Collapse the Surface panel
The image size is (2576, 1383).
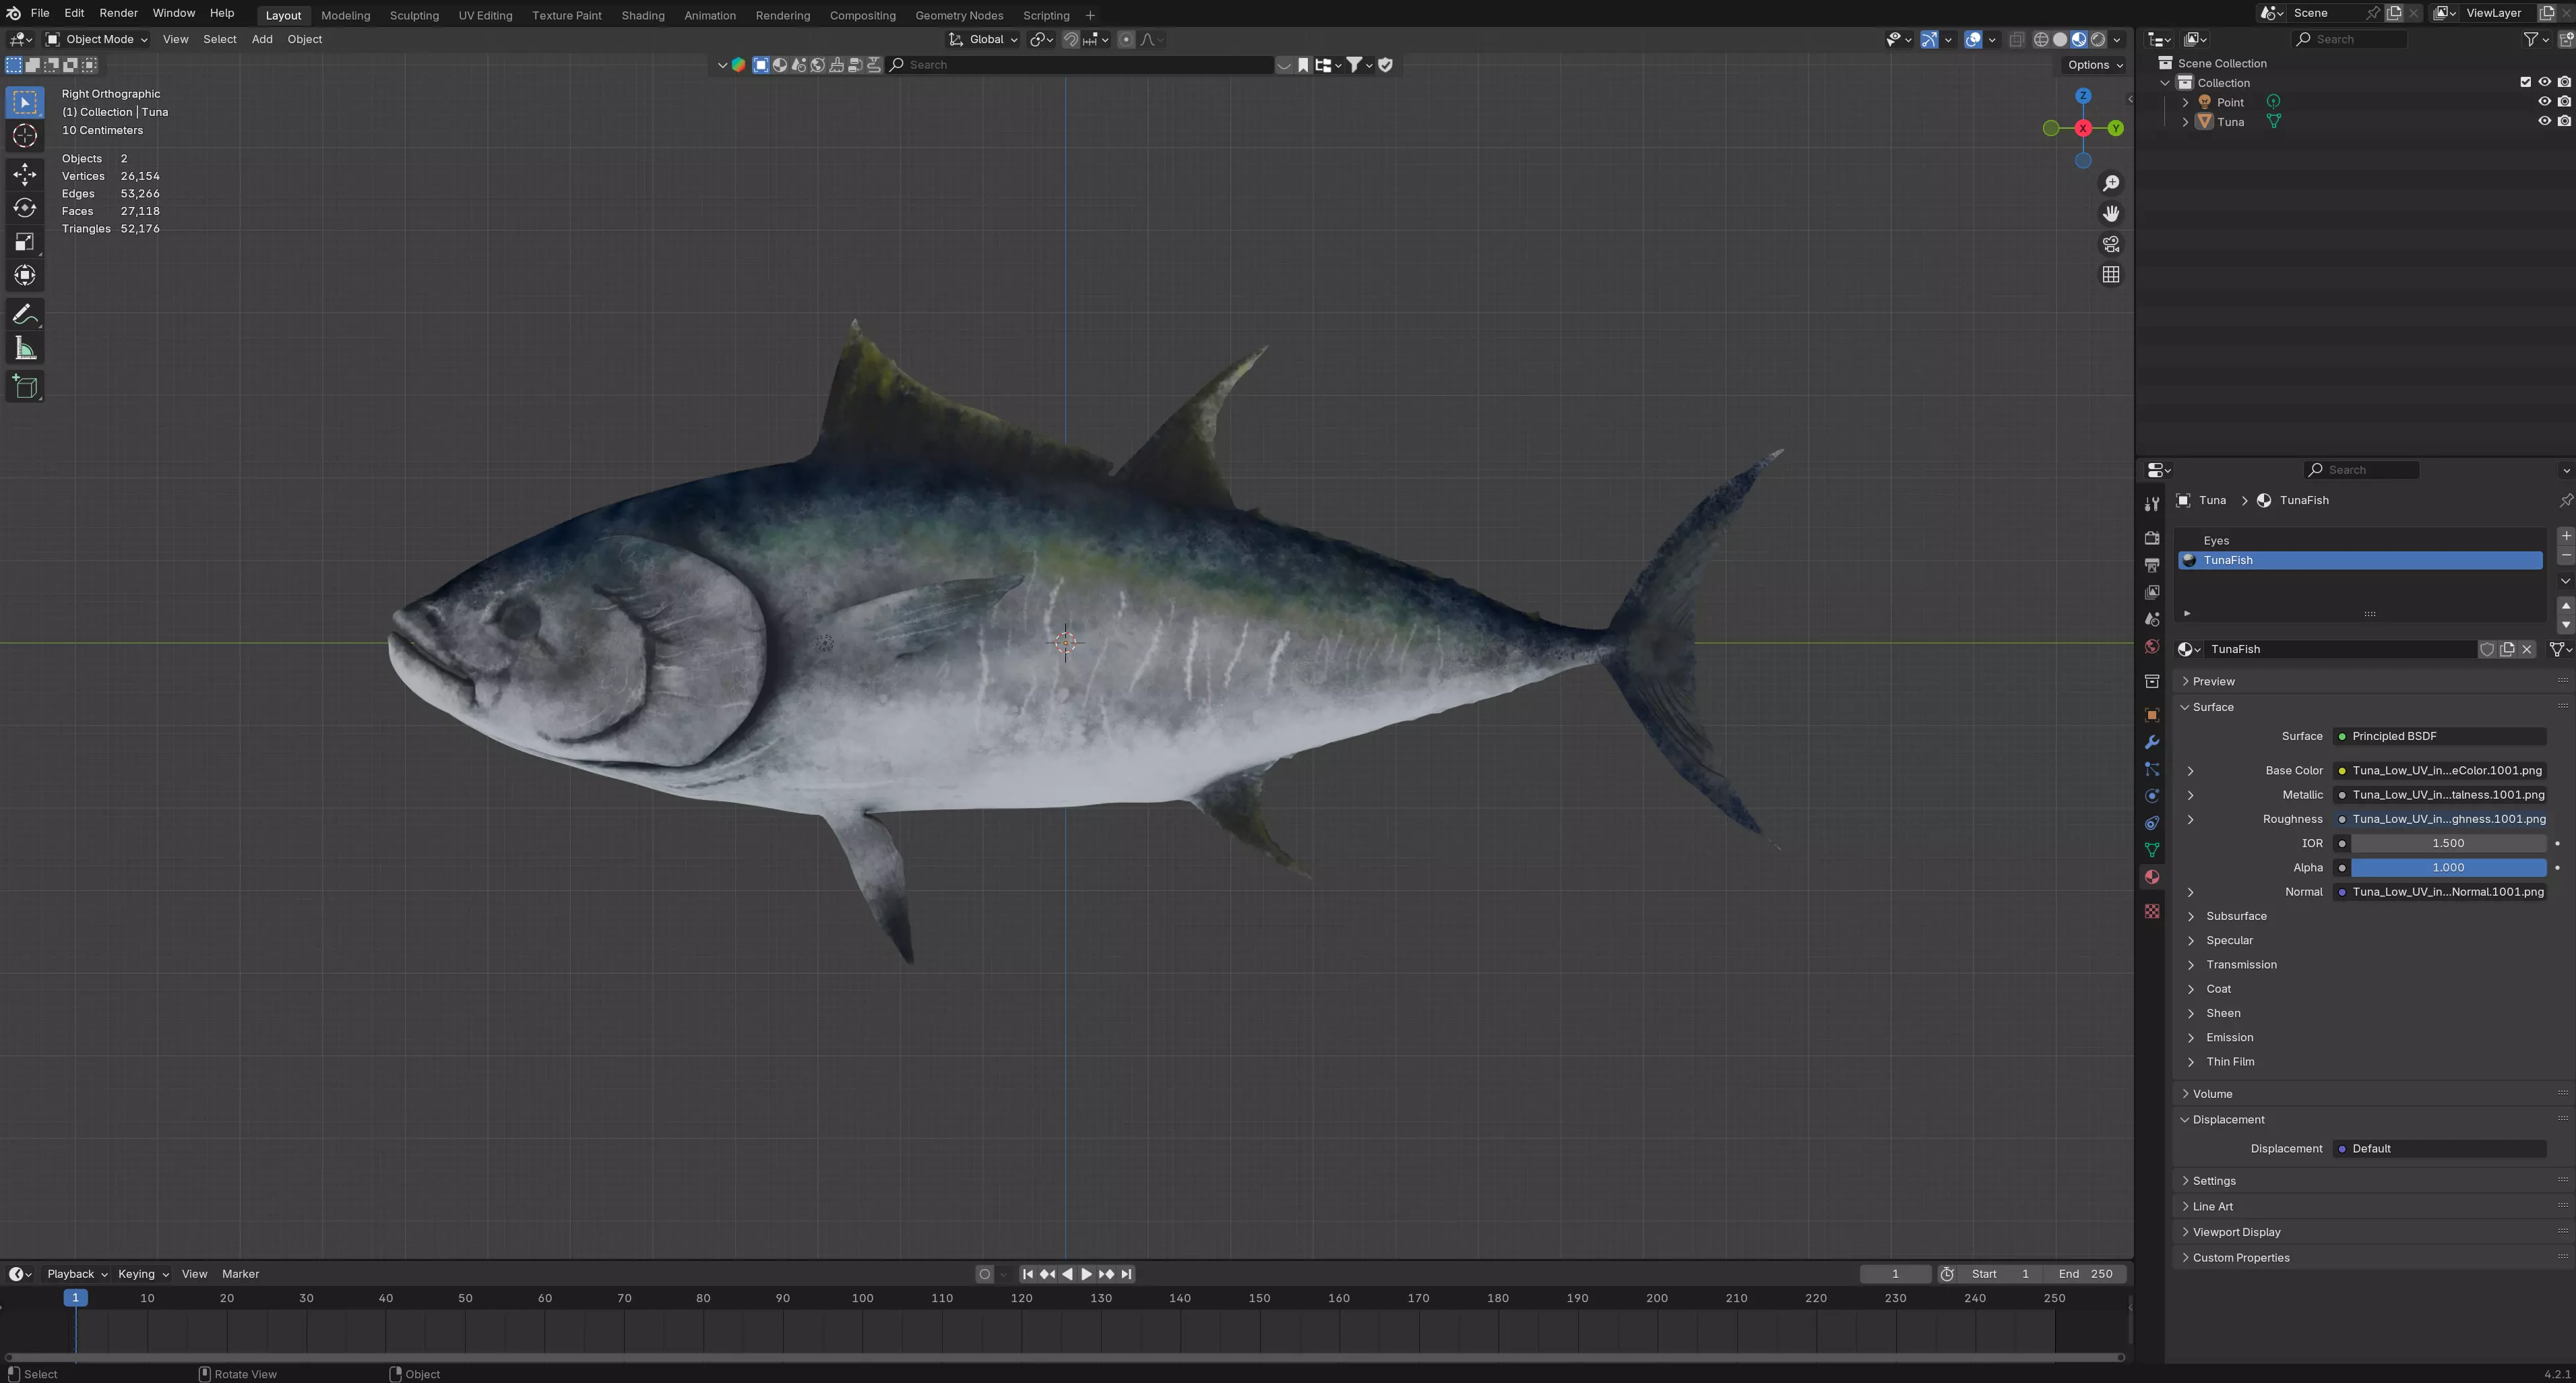point(2212,707)
